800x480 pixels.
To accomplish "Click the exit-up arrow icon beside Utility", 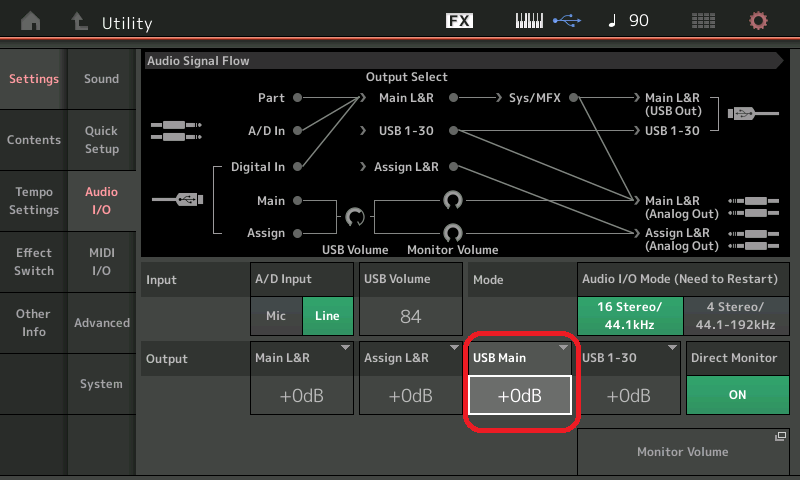I will [x=79, y=21].
